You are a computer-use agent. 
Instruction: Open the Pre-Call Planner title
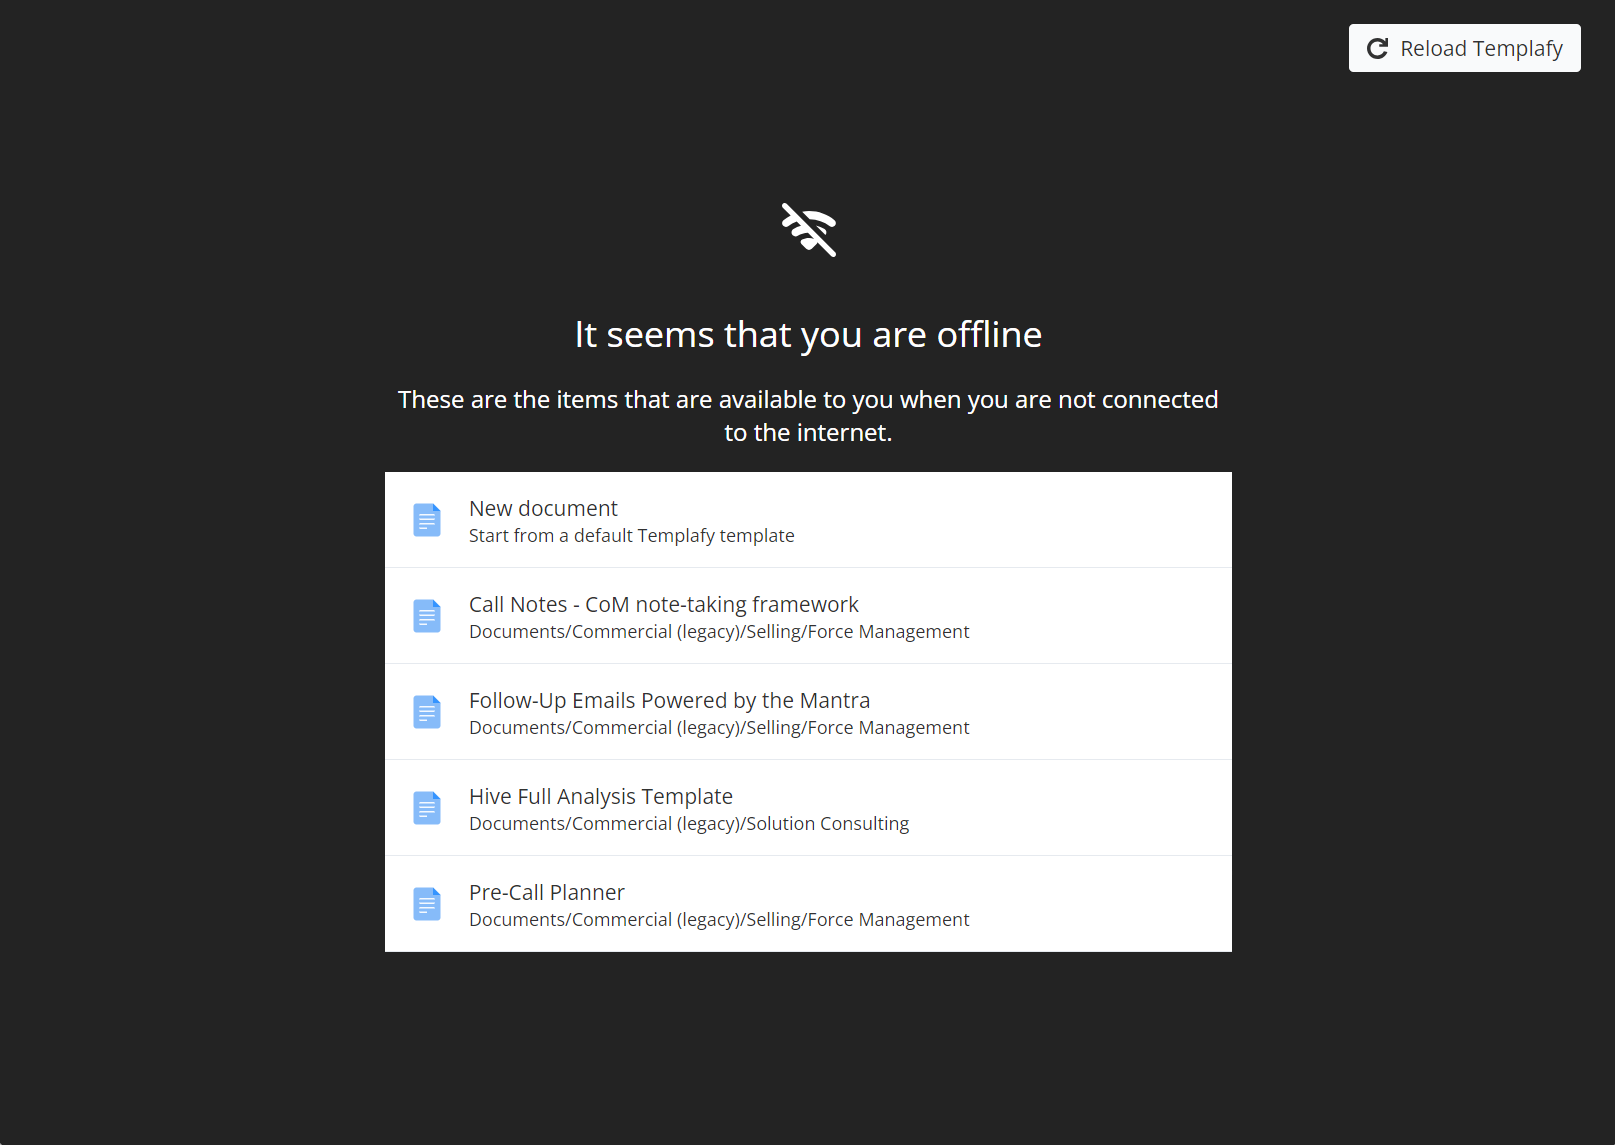[547, 892]
